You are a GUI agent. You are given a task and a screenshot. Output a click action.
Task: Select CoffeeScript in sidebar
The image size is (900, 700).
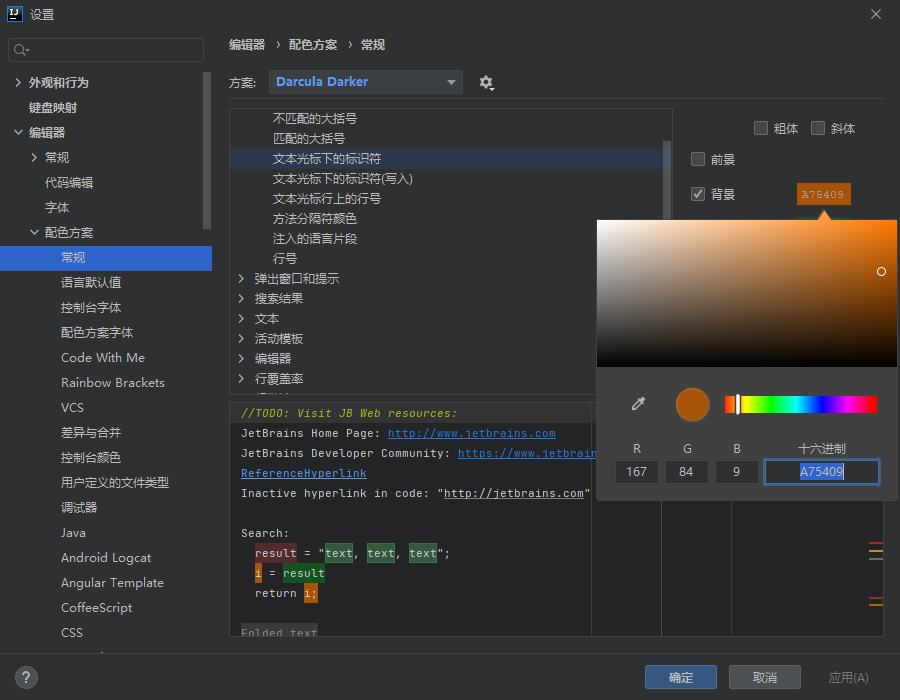(x=96, y=608)
